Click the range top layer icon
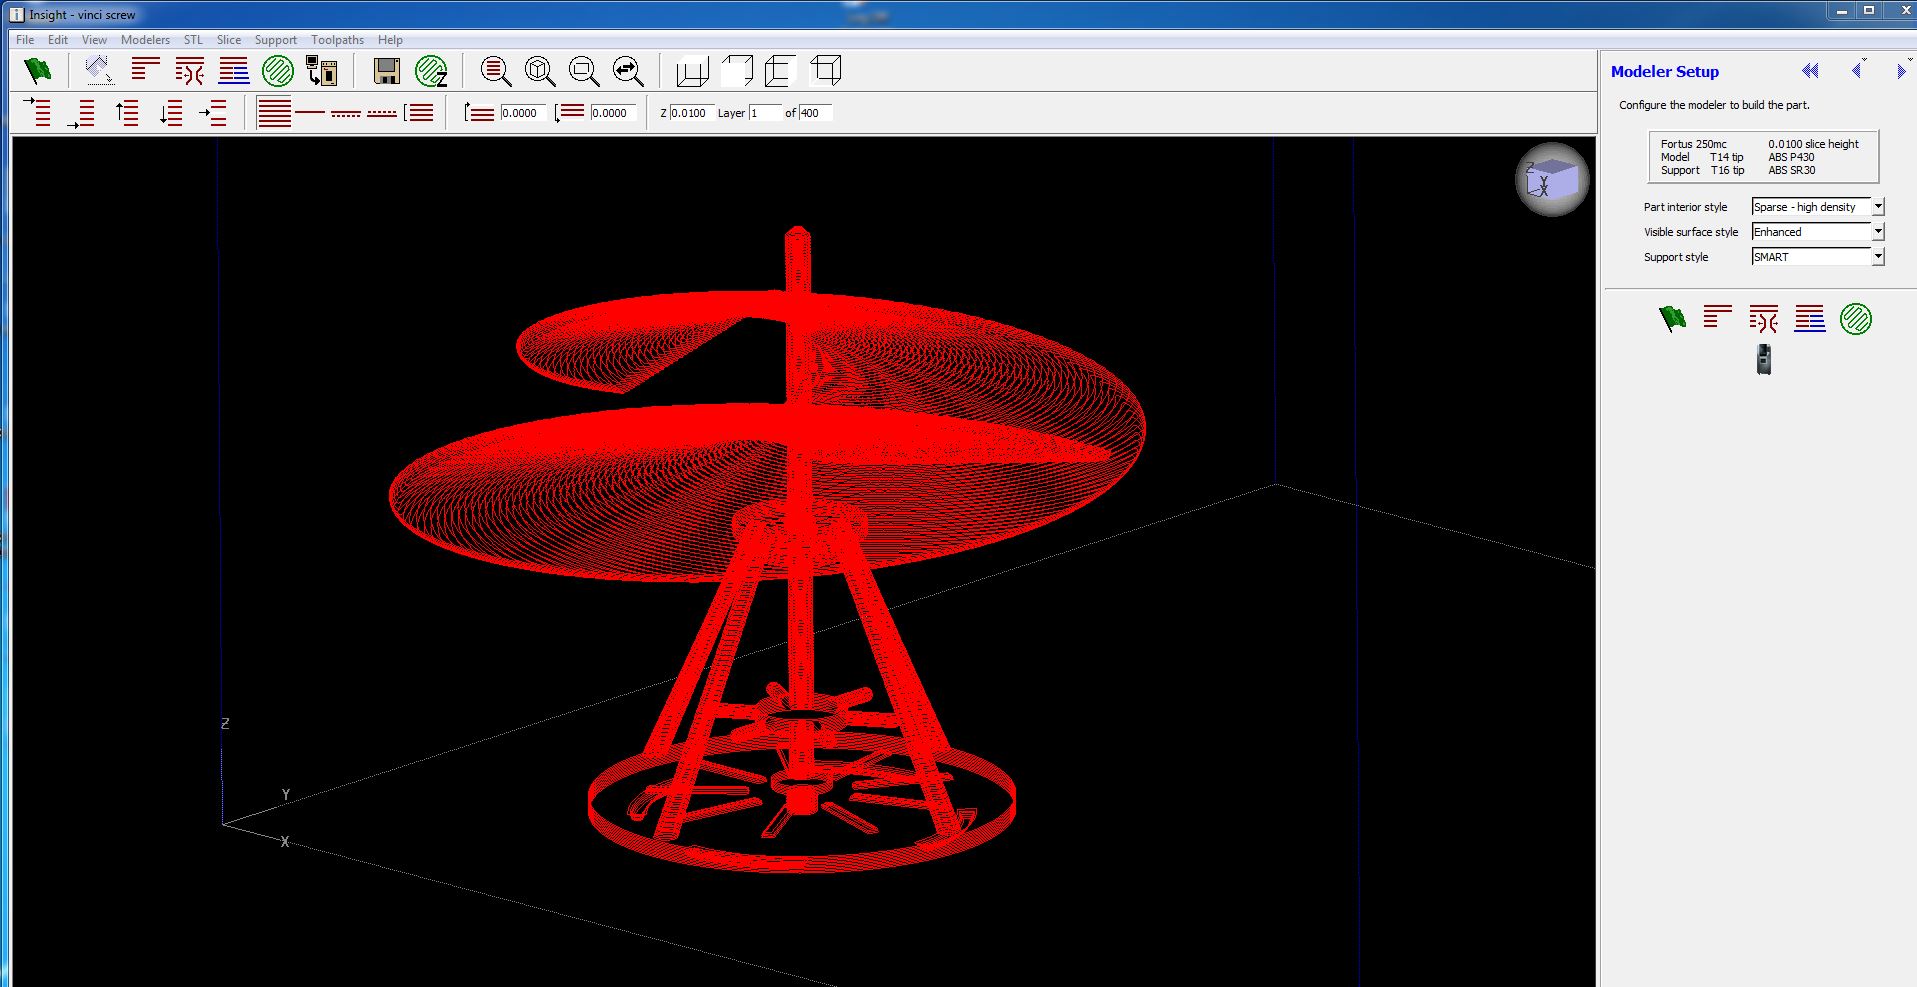1917x987 pixels. click(479, 112)
